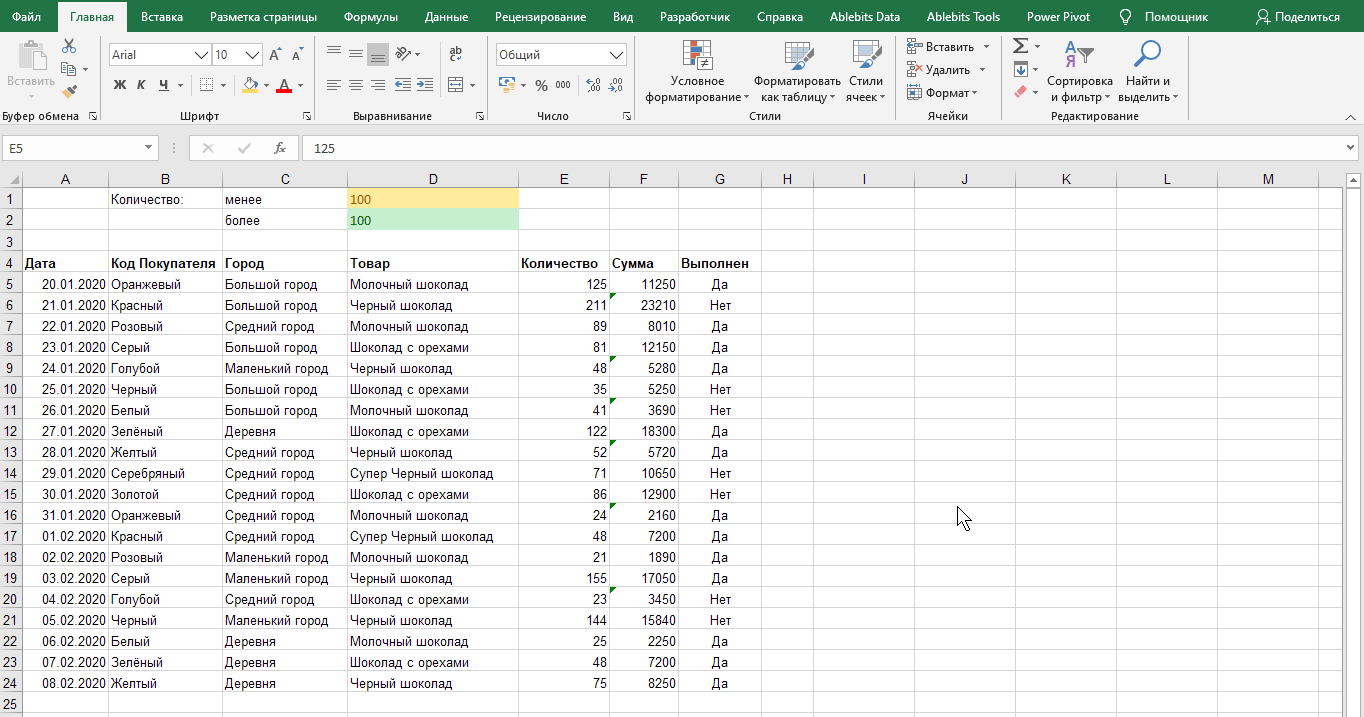Click the yellow fill color button
This screenshot has height=717, width=1364.
(x=249, y=85)
